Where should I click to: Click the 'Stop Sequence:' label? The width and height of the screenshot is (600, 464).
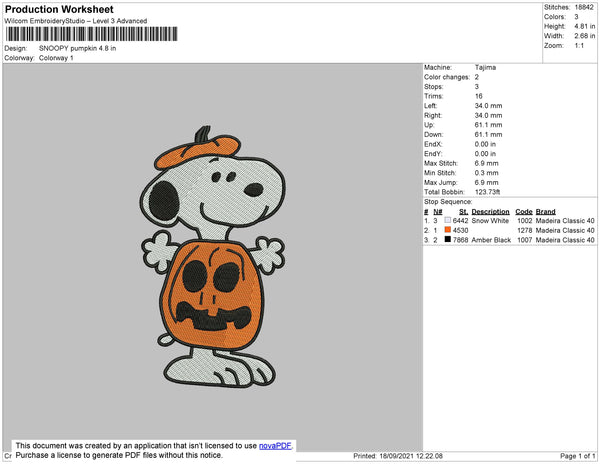click(448, 202)
